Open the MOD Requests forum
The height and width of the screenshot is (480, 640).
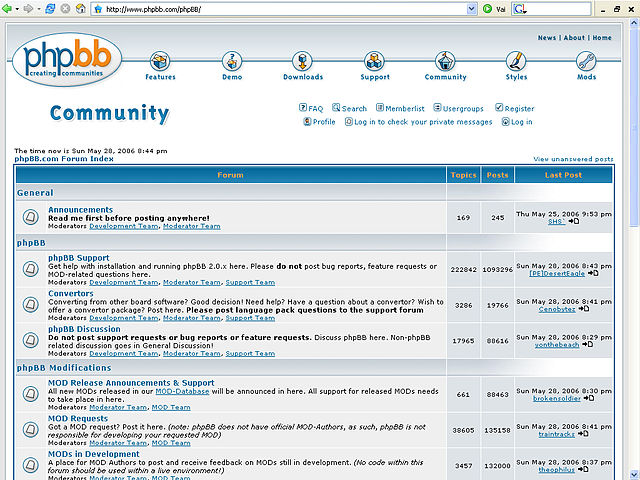click(x=78, y=418)
